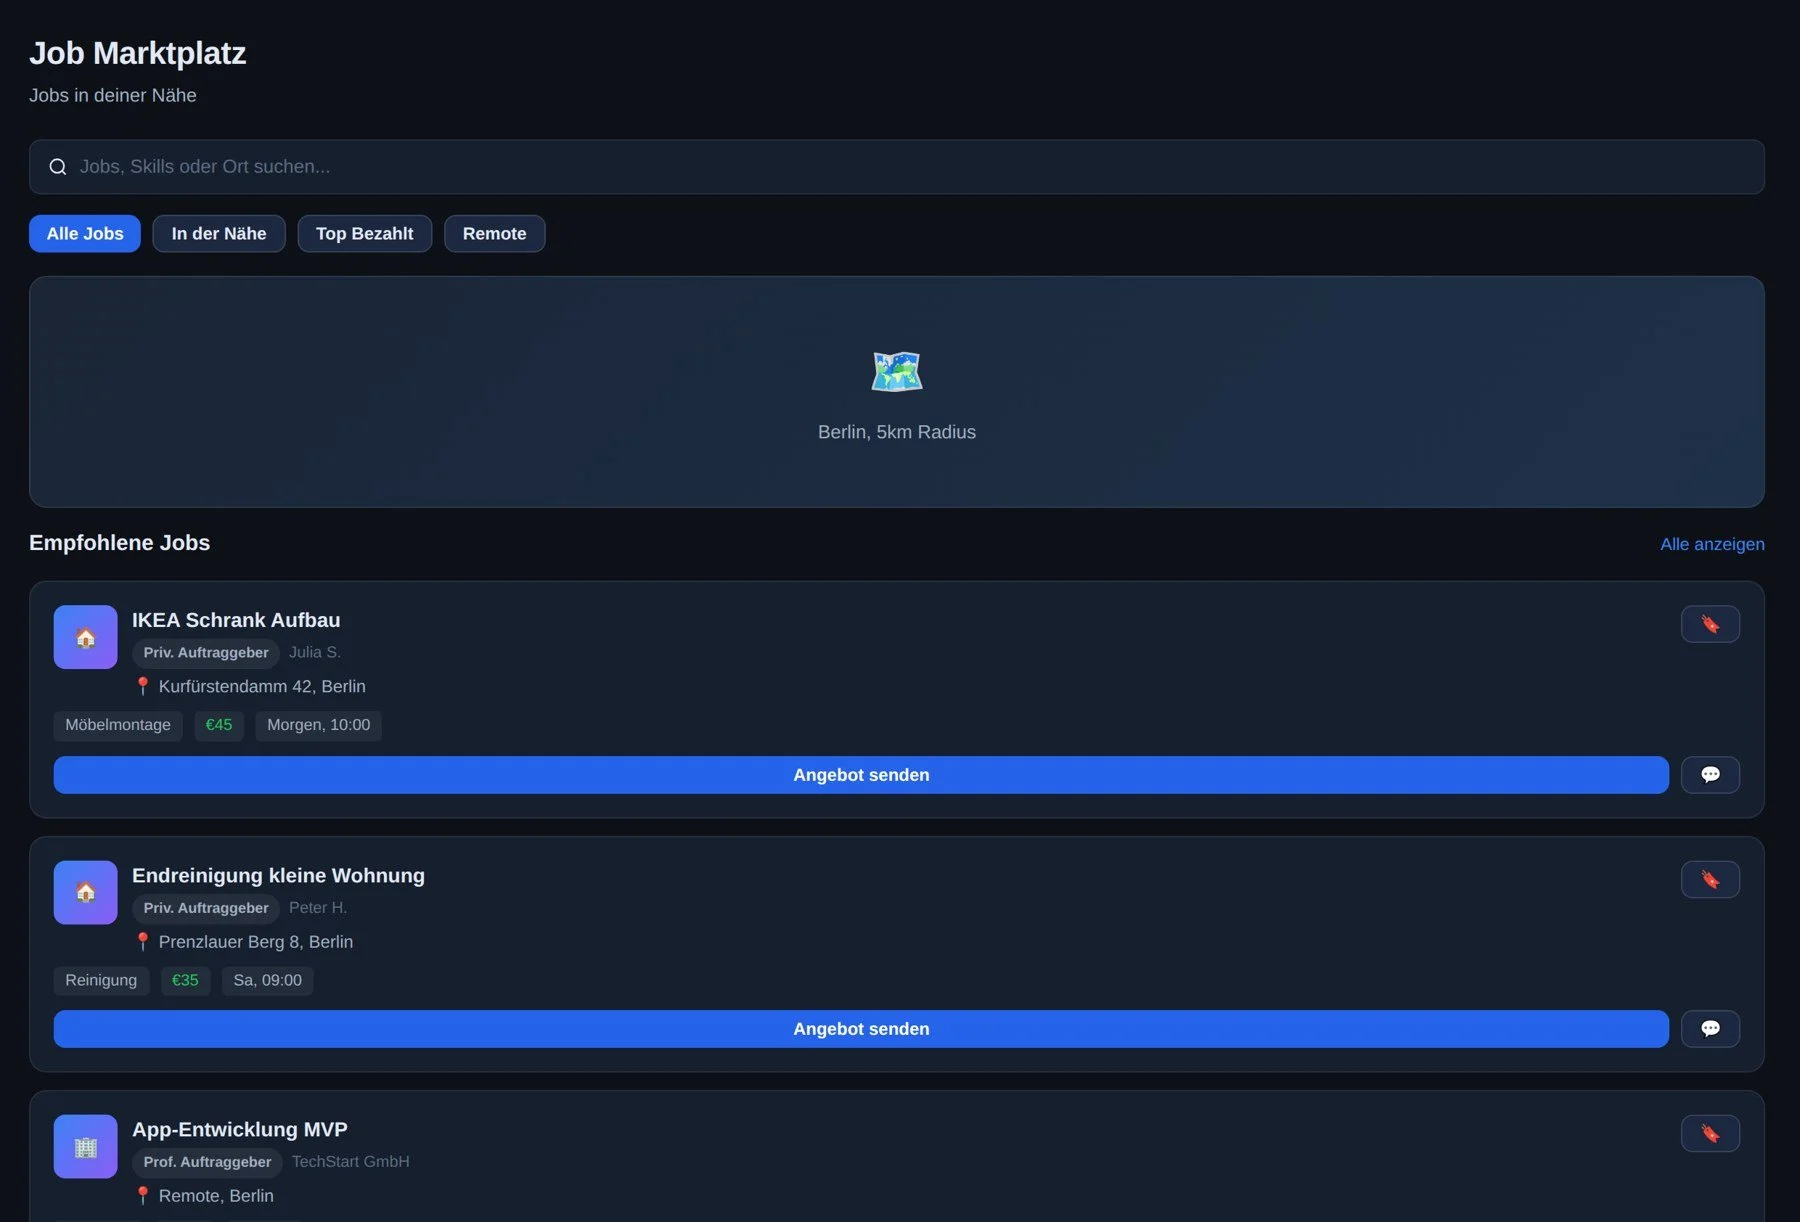Open the Alle anzeigen link

(x=1712, y=544)
